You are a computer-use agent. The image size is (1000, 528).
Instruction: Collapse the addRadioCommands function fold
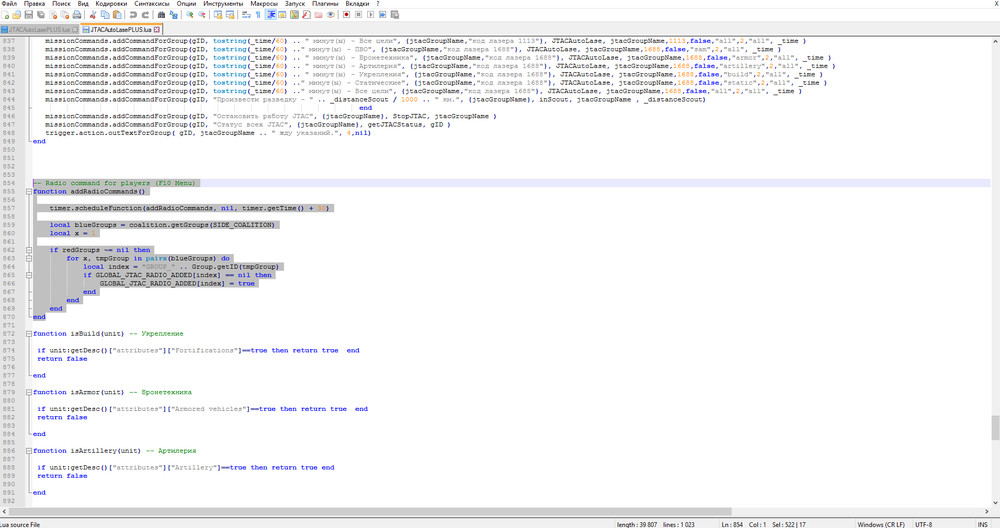pyautogui.click(x=29, y=191)
